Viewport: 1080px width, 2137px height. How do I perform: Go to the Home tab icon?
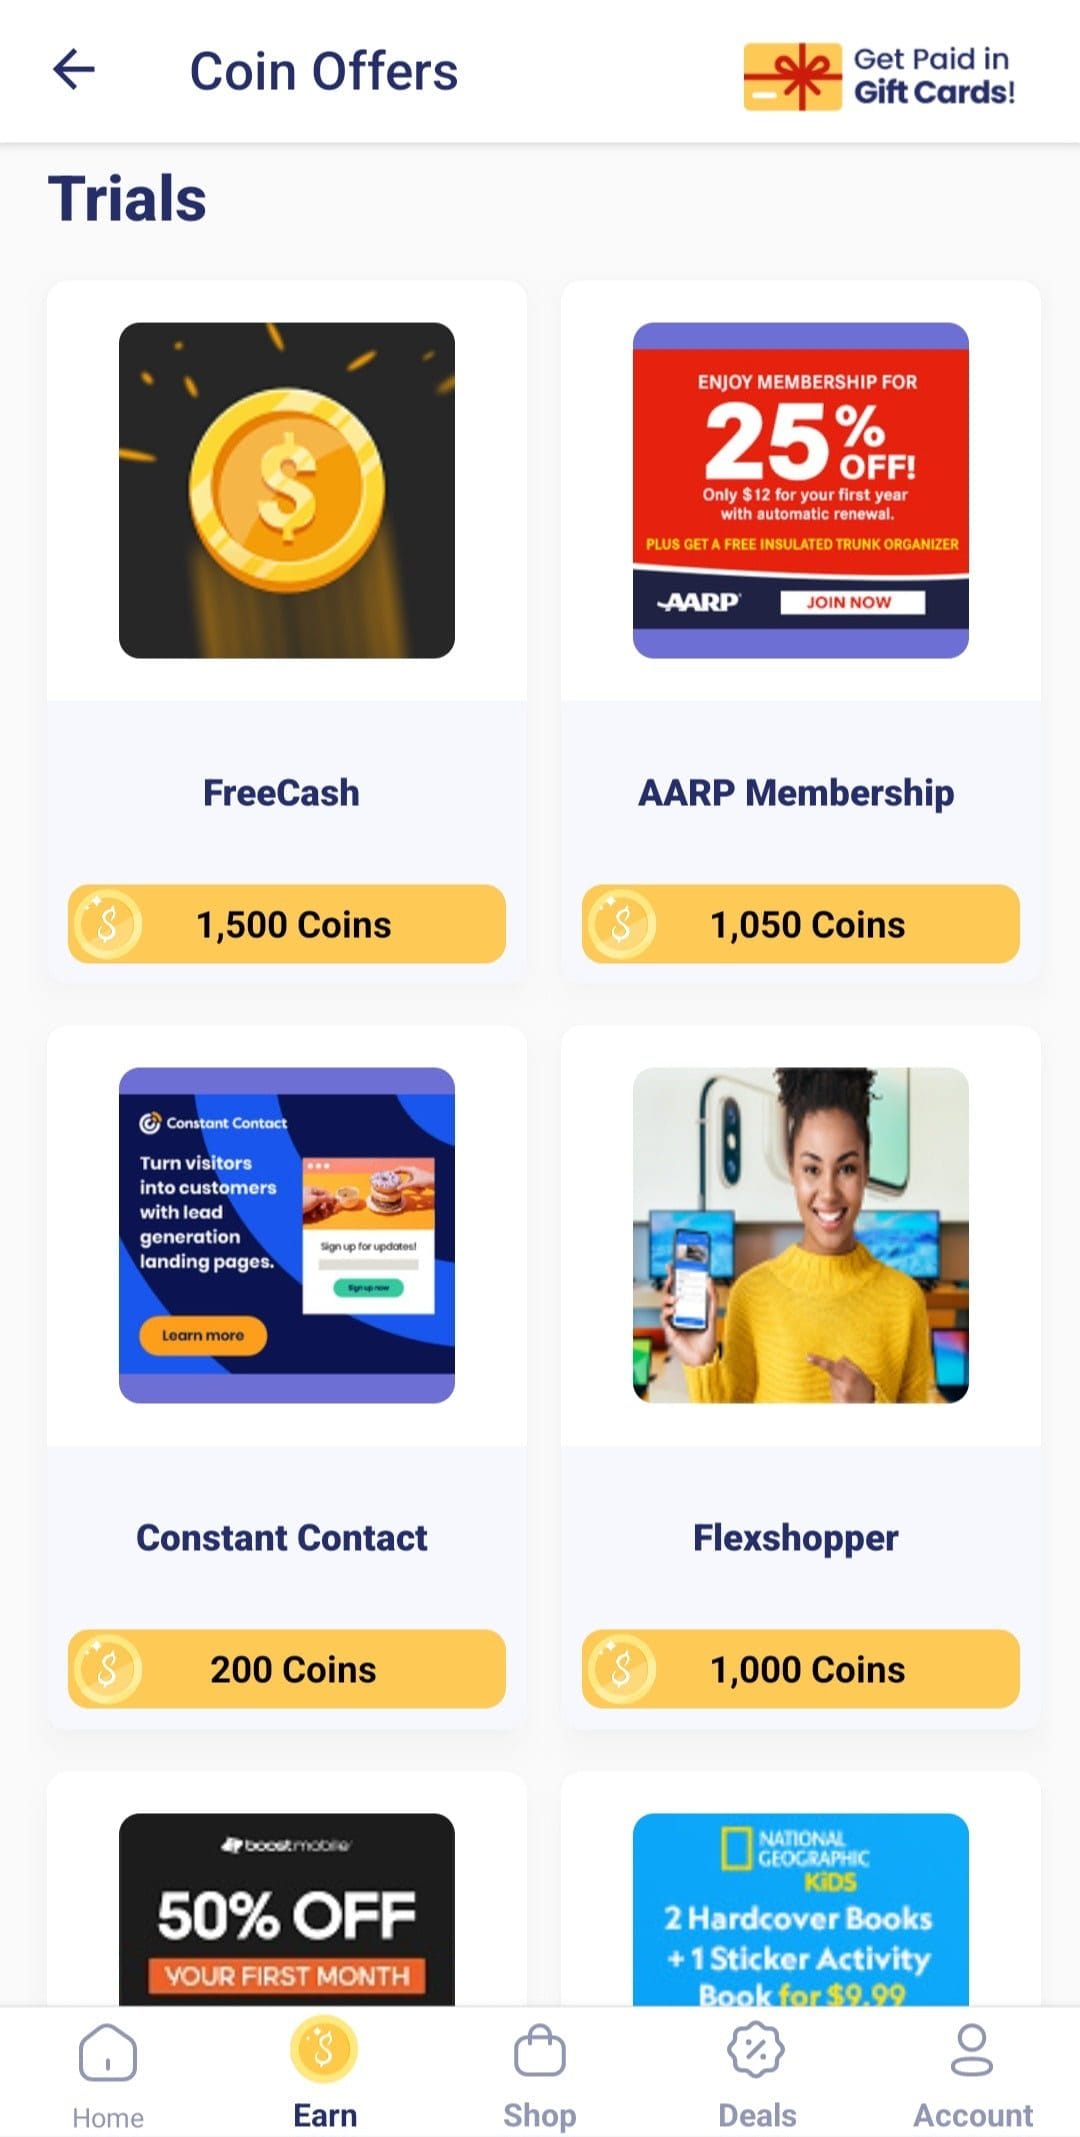pos(108,2051)
